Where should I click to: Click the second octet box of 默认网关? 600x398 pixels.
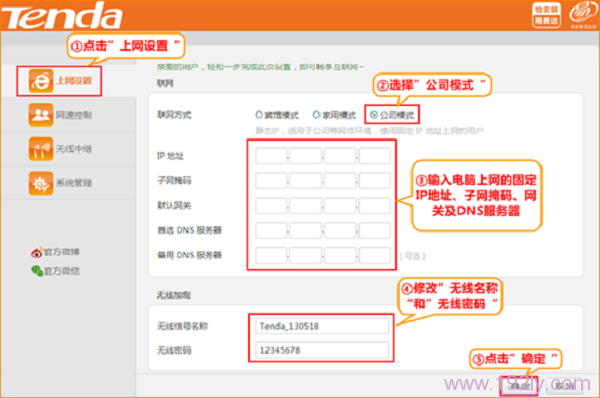pos(305,206)
